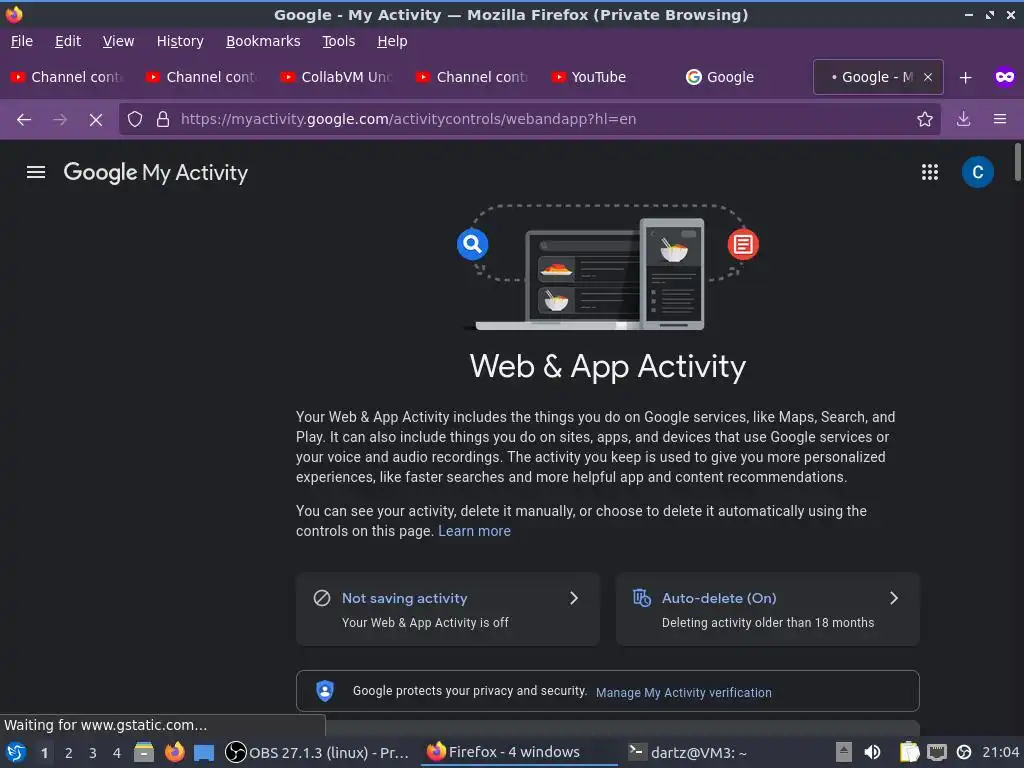The height and width of the screenshot is (768, 1024).
Task: Switch to the first Channel content tab
Action: pyautogui.click(x=67, y=77)
